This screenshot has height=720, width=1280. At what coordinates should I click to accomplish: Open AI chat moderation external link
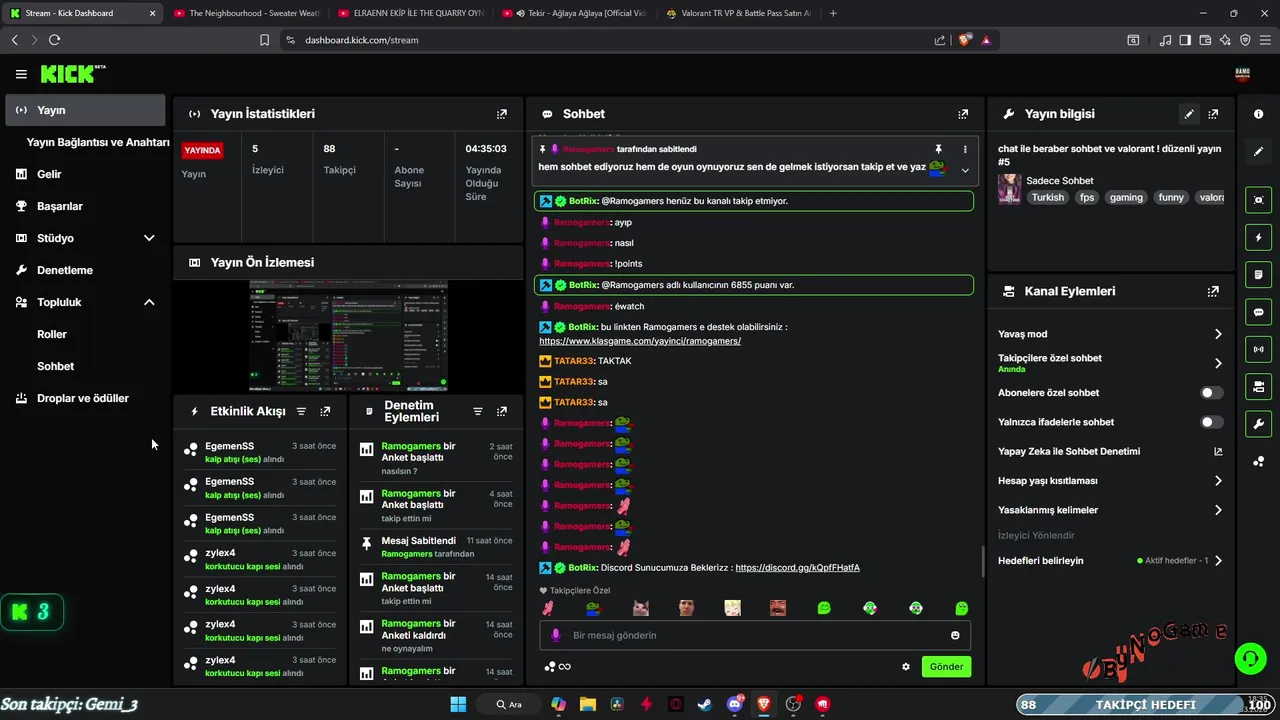coord(1218,451)
